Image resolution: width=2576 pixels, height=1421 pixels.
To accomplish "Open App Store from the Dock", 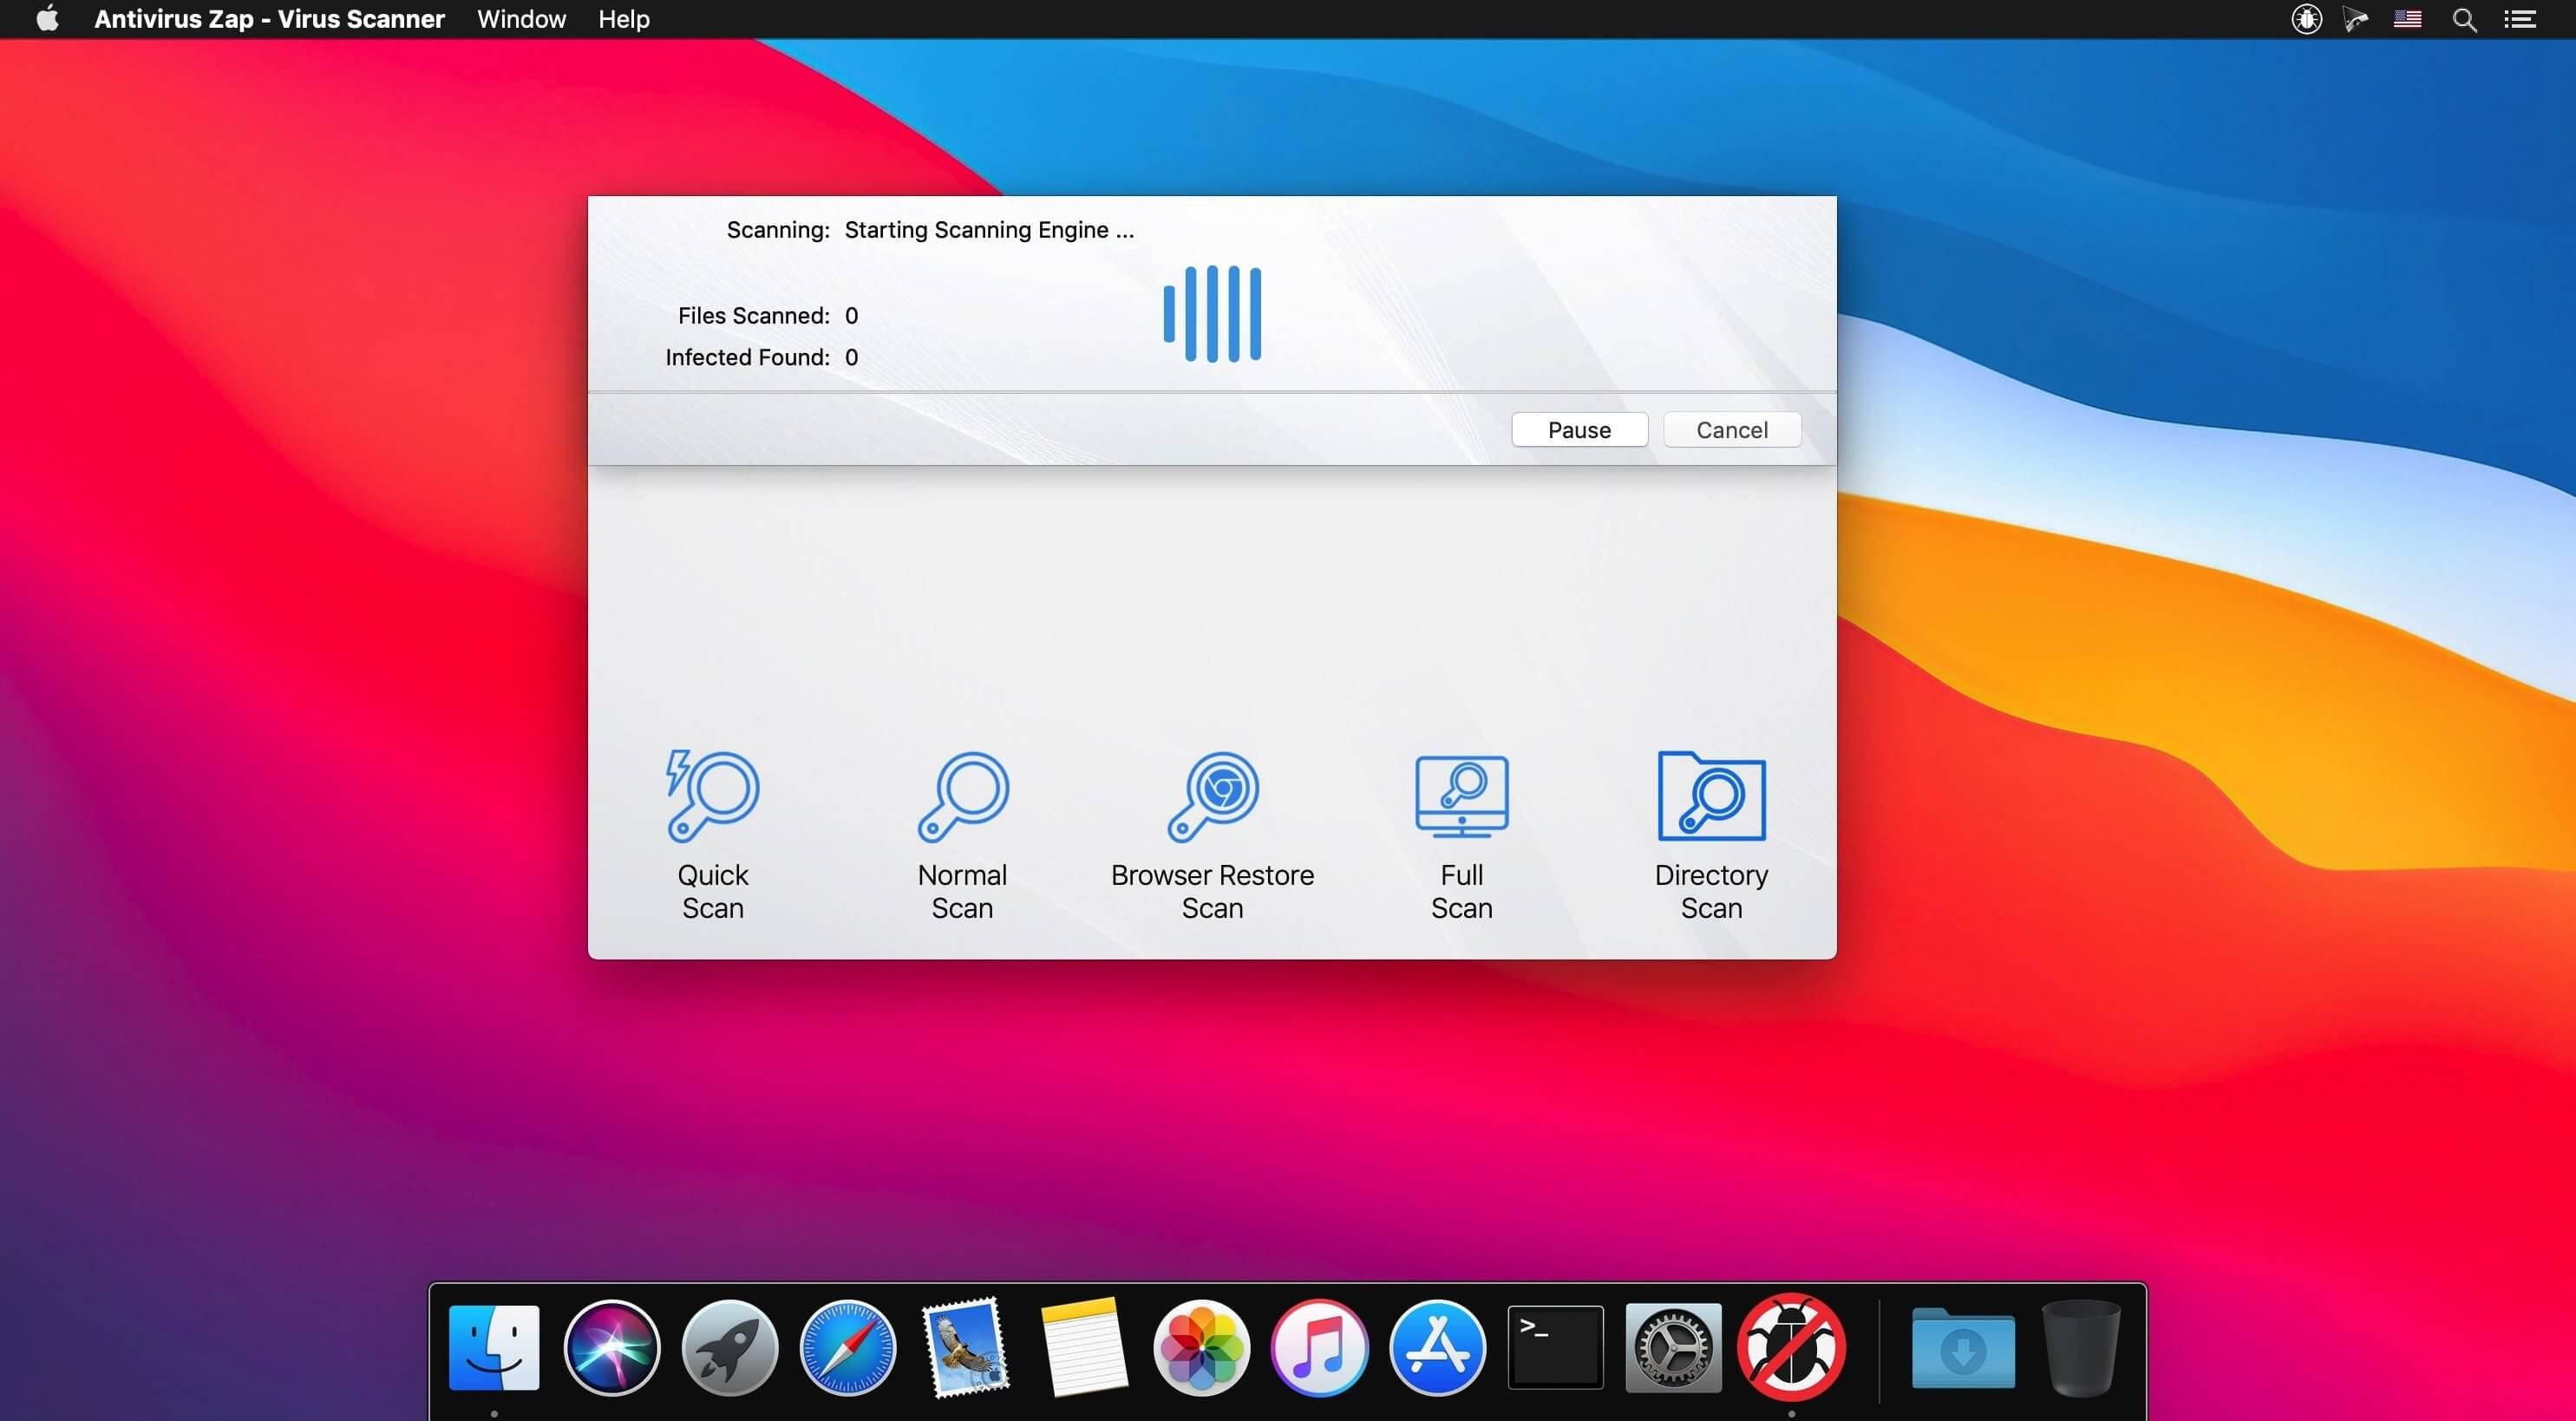I will tap(1437, 1347).
